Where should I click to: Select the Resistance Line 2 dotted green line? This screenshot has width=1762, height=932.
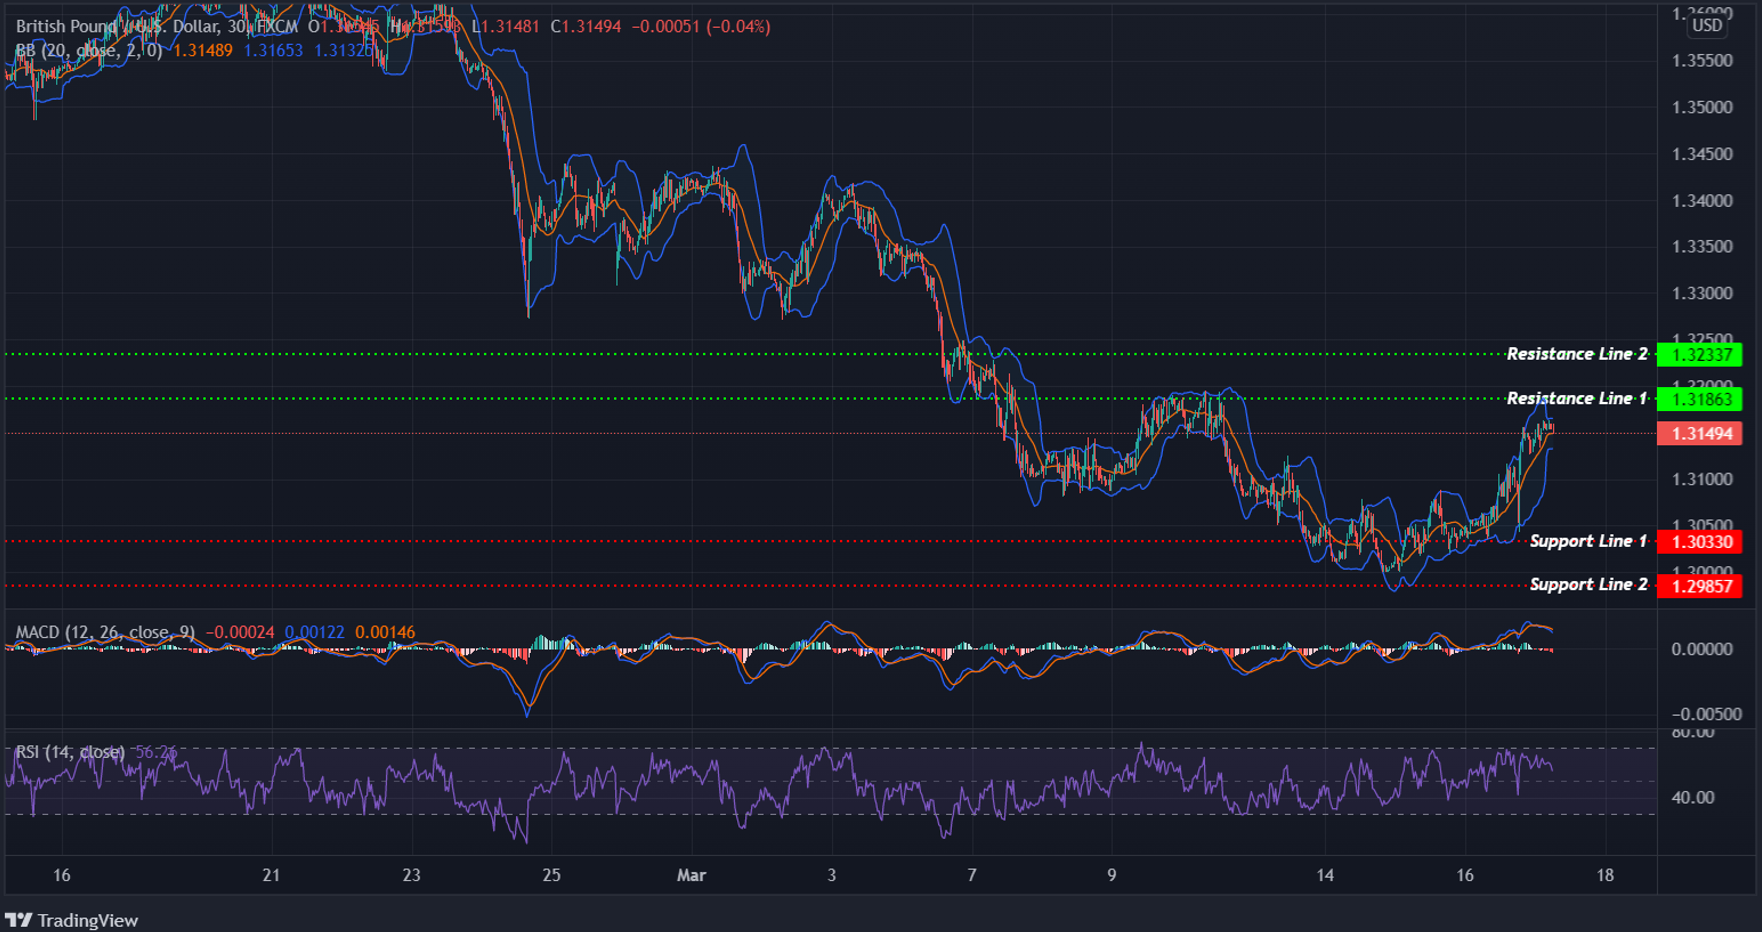click(700, 352)
